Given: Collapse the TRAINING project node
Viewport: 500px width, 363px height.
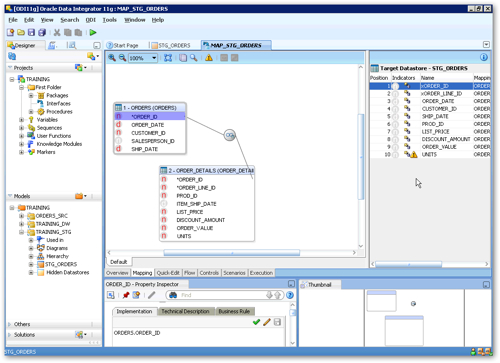Looking at the screenshot, I should pos(12,79).
